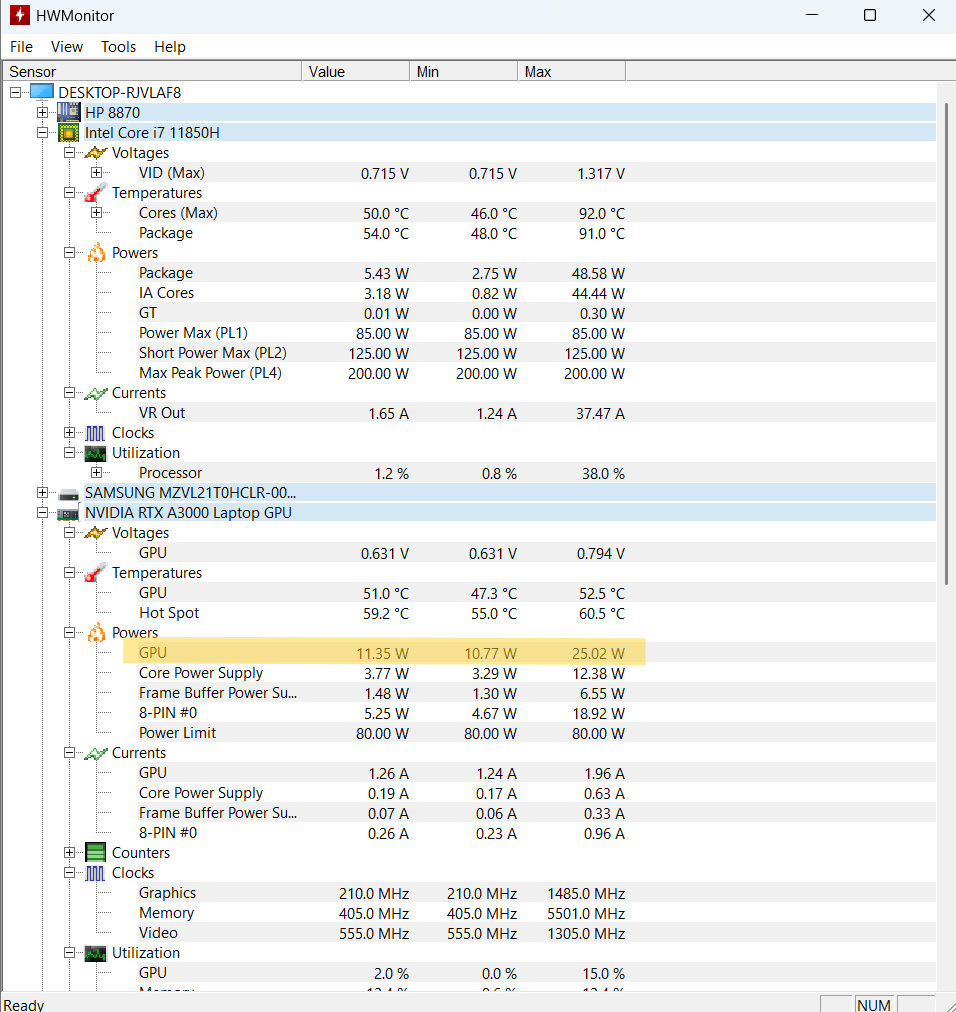Click the Value column header
Screen dimensions: 956x1012
coord(356,72)
